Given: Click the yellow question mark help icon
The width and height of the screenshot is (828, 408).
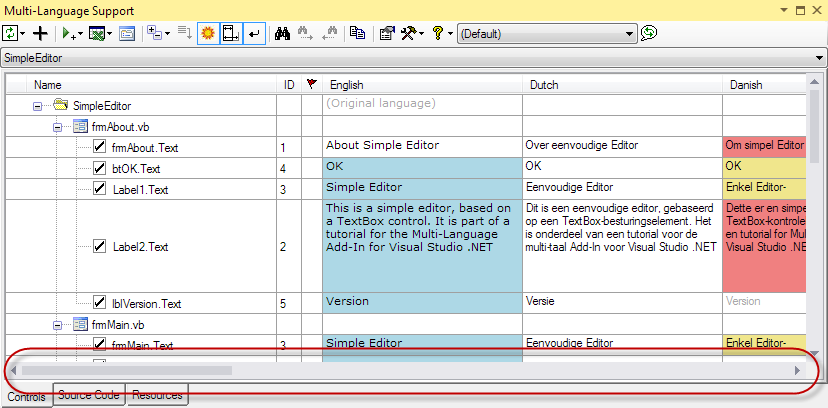Looking at the screenshot, I should point(438,33).
